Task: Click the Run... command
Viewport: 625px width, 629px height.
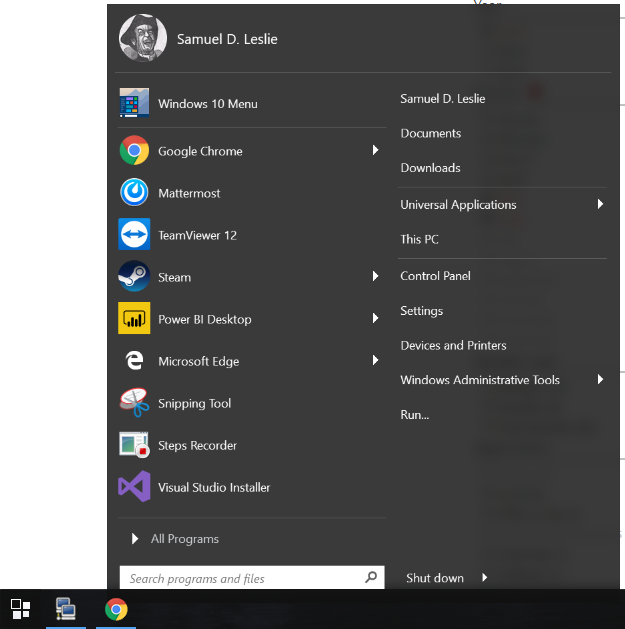Action: pos(414,415)
